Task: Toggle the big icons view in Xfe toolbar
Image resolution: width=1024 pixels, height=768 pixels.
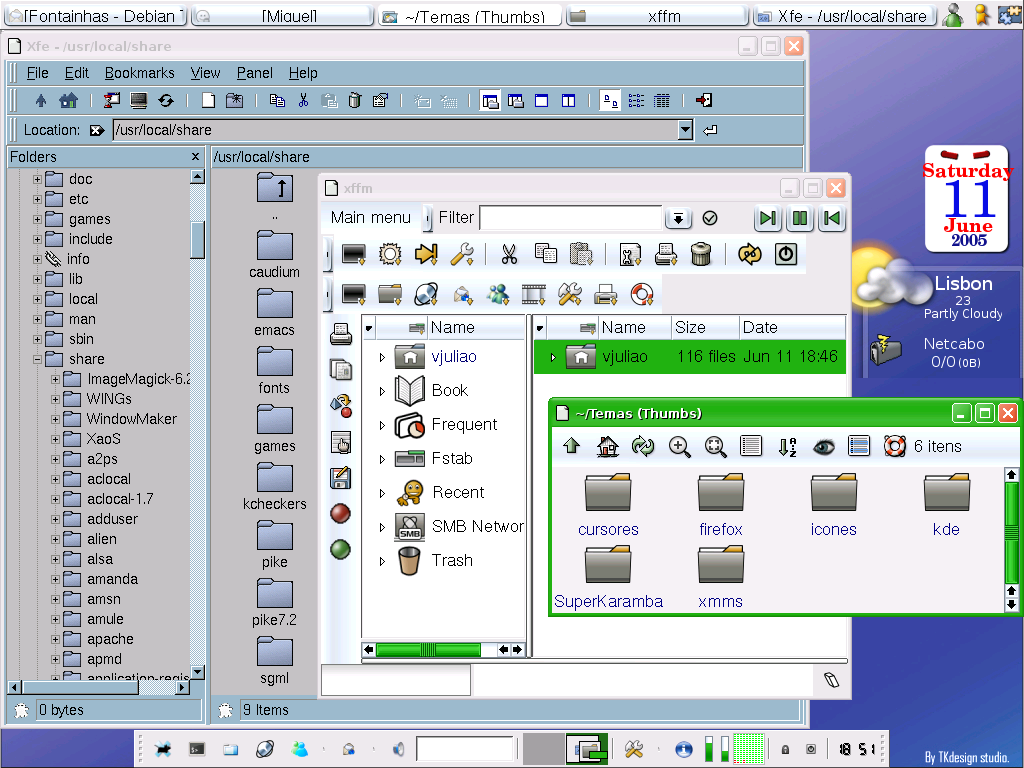Action: (610, 101)
